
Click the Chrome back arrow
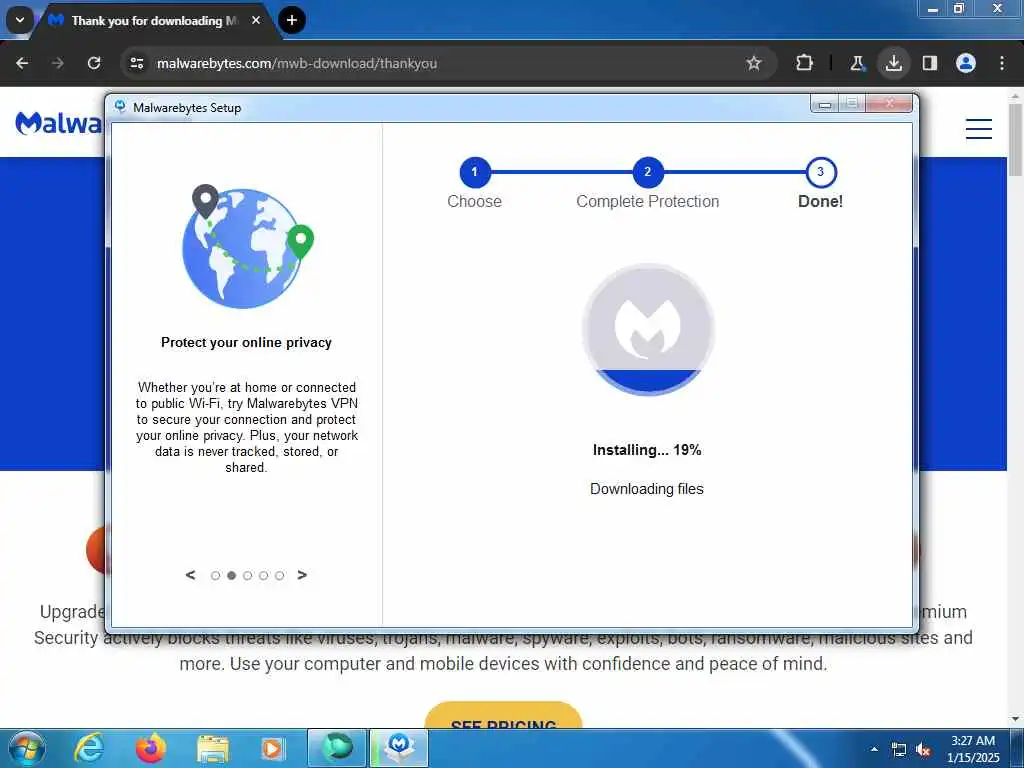[22, 63]
